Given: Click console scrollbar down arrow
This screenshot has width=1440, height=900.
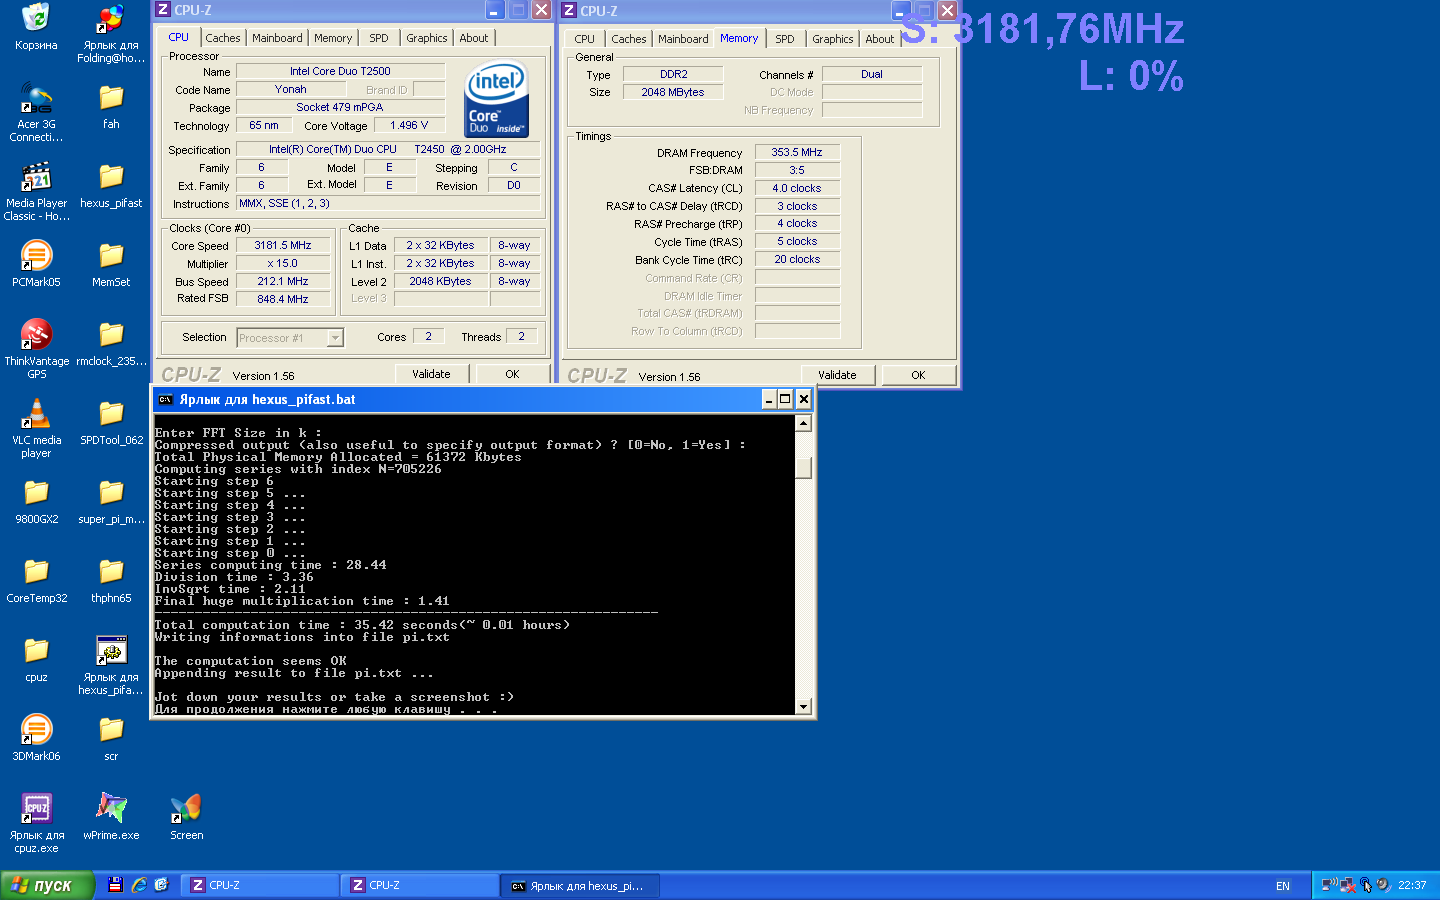Looking at the screenshot, I should point(803,707).
